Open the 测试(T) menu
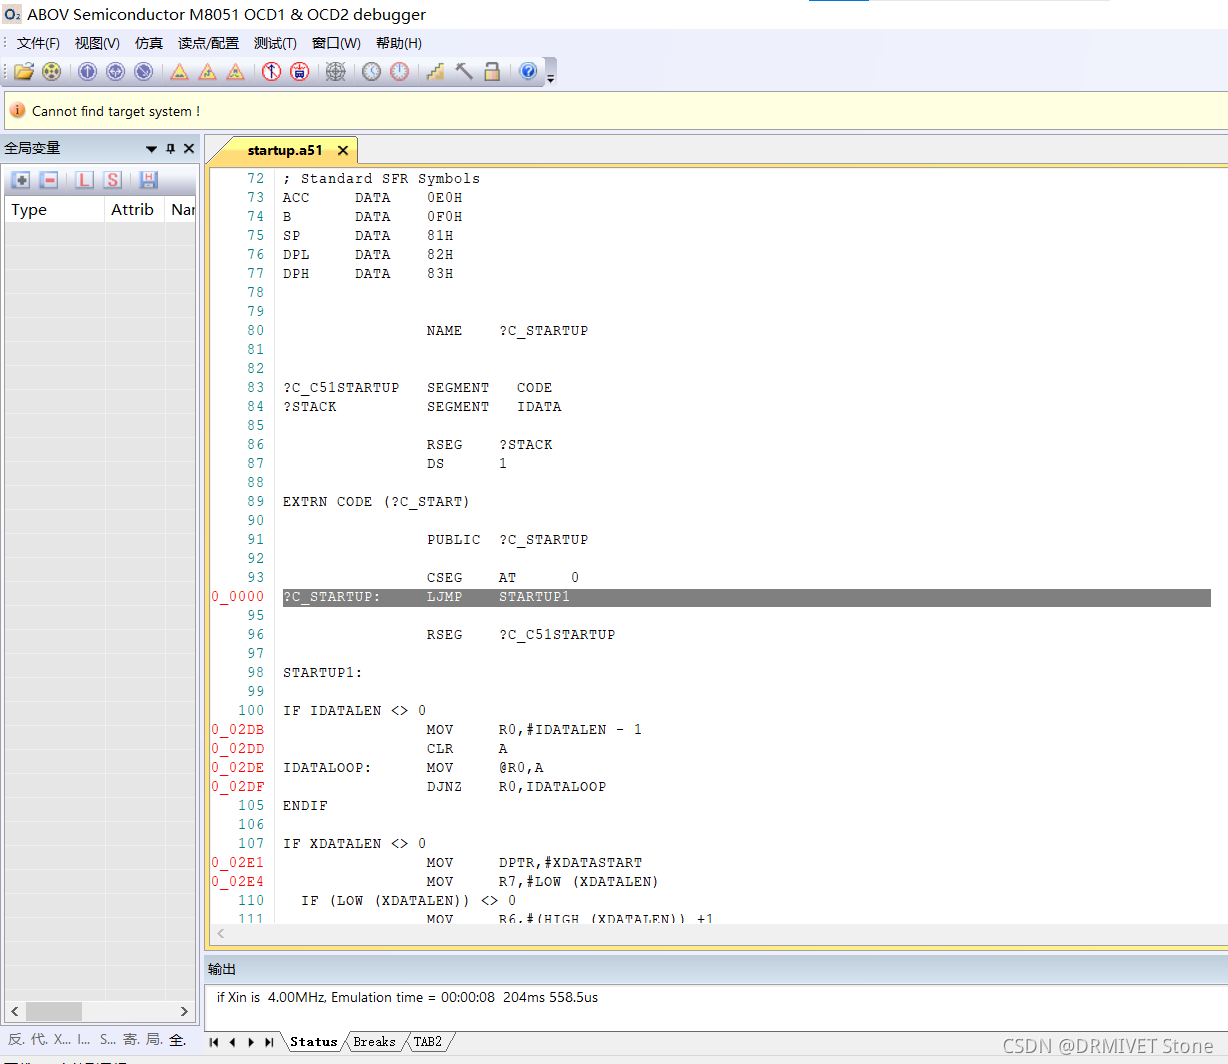 (x=275, y=43)
